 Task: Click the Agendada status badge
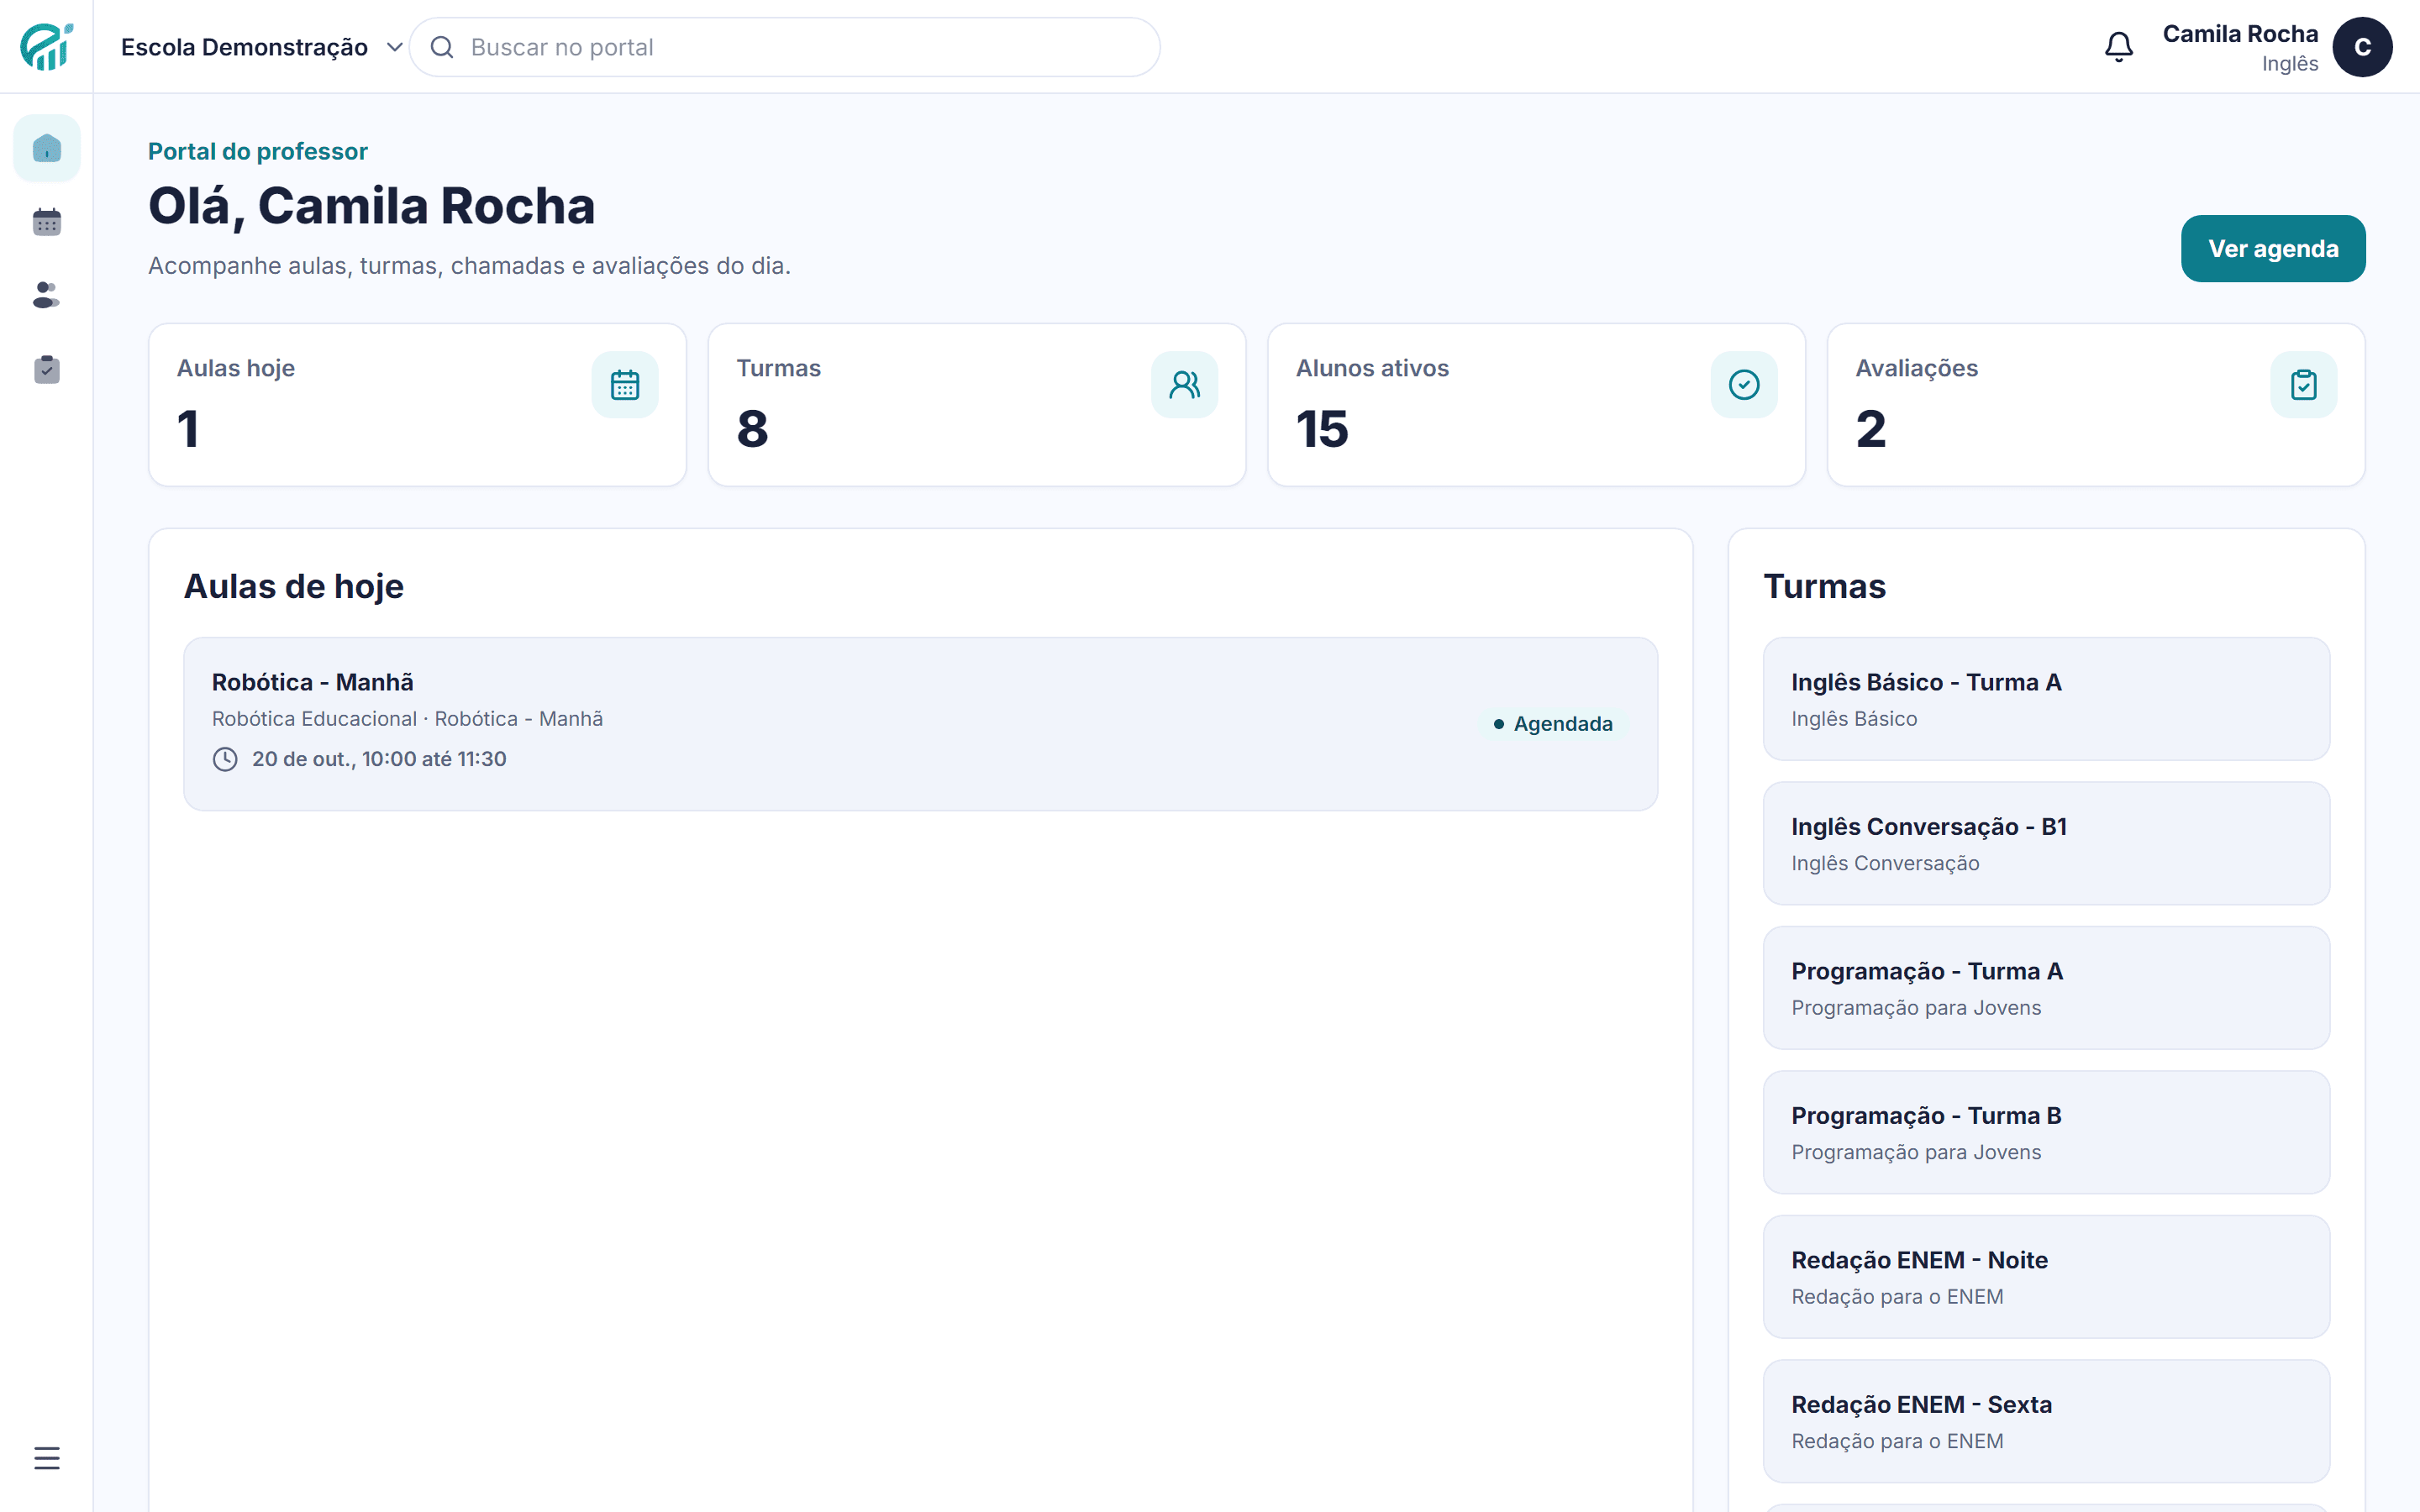(x=1553, y=724)
